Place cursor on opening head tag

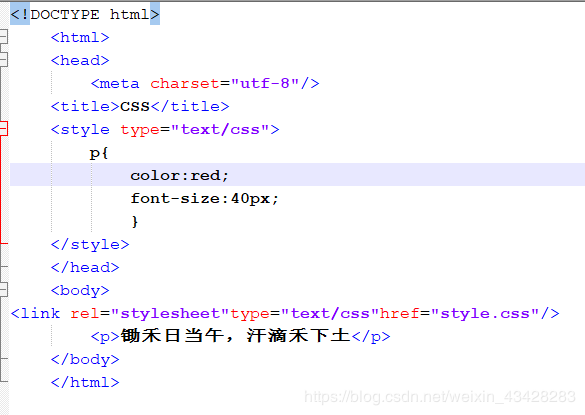80,60
